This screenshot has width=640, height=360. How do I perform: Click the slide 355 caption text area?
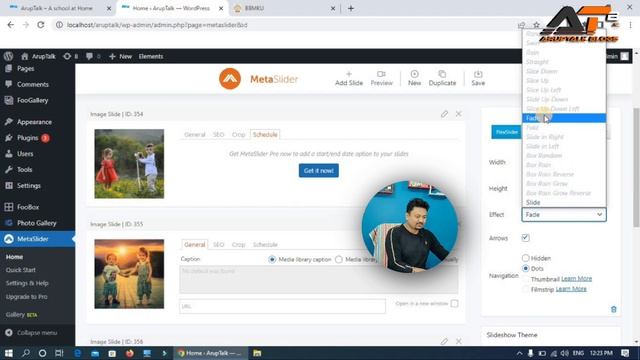[319, 280]
